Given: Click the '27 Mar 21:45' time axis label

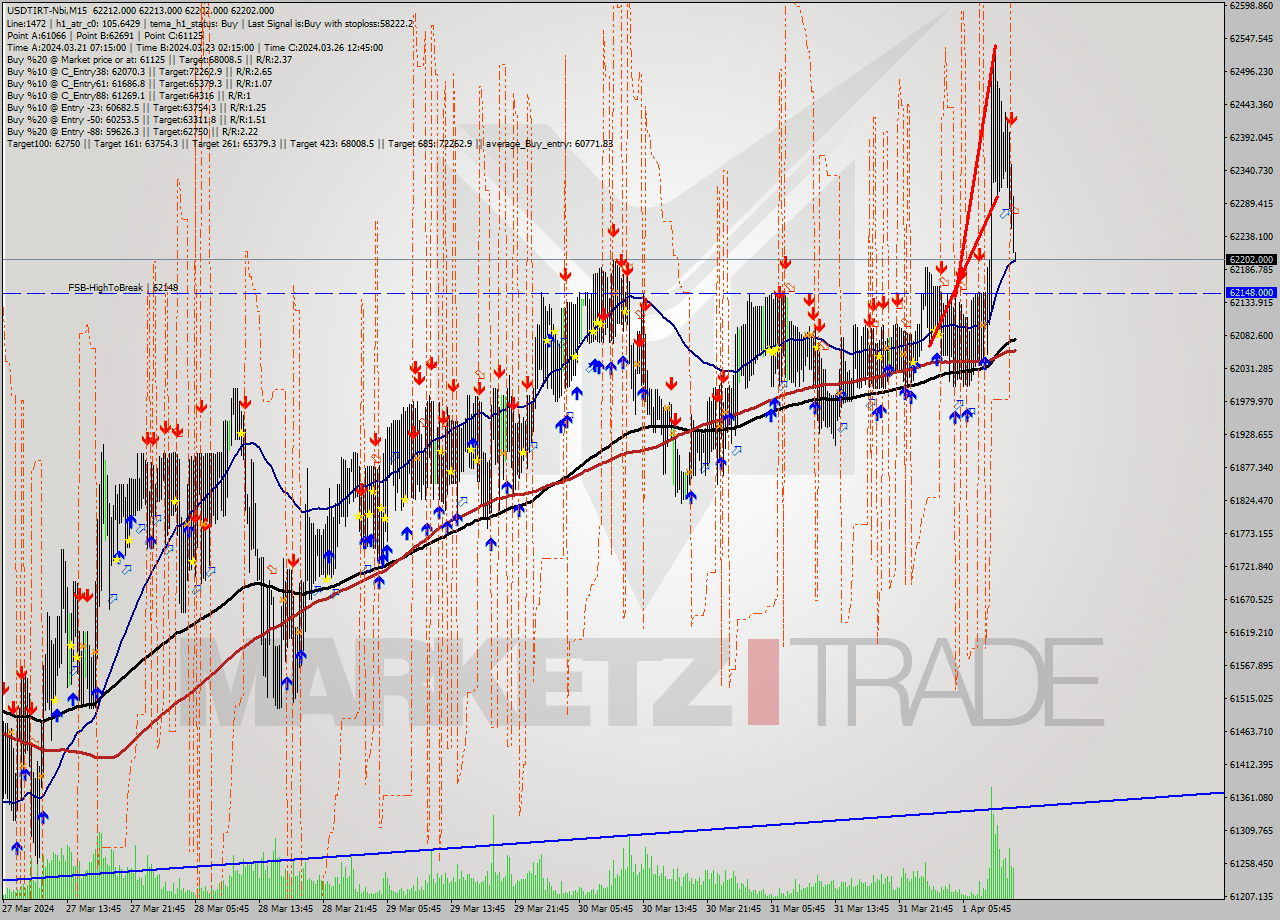Looking at the screenshot, I should 157,910.
